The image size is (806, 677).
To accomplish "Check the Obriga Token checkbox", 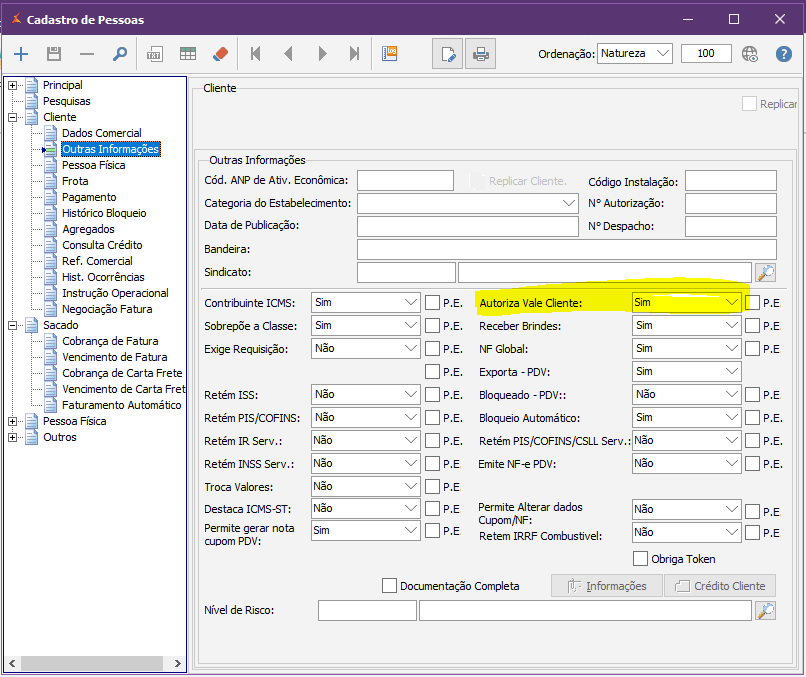I will click(x=641, y=559).
